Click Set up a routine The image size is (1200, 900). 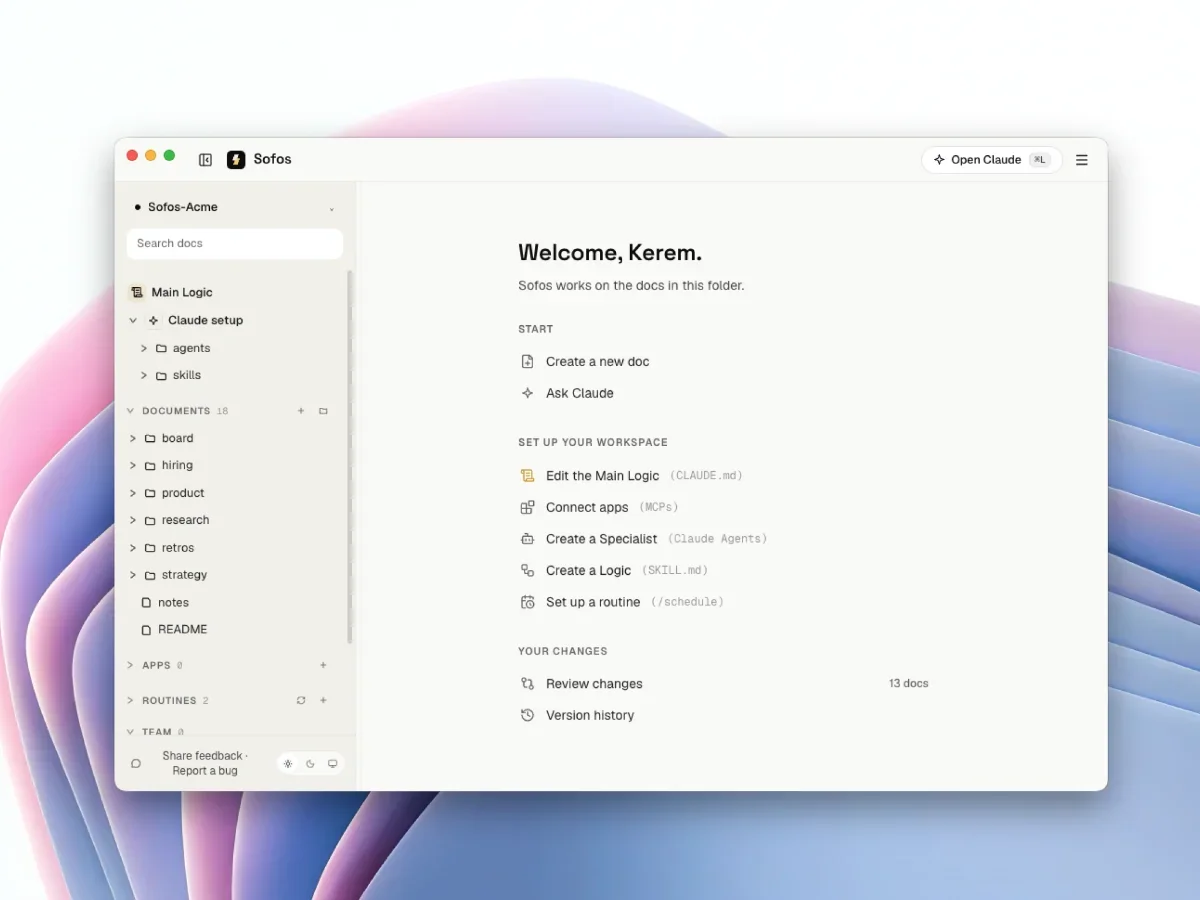593,602
